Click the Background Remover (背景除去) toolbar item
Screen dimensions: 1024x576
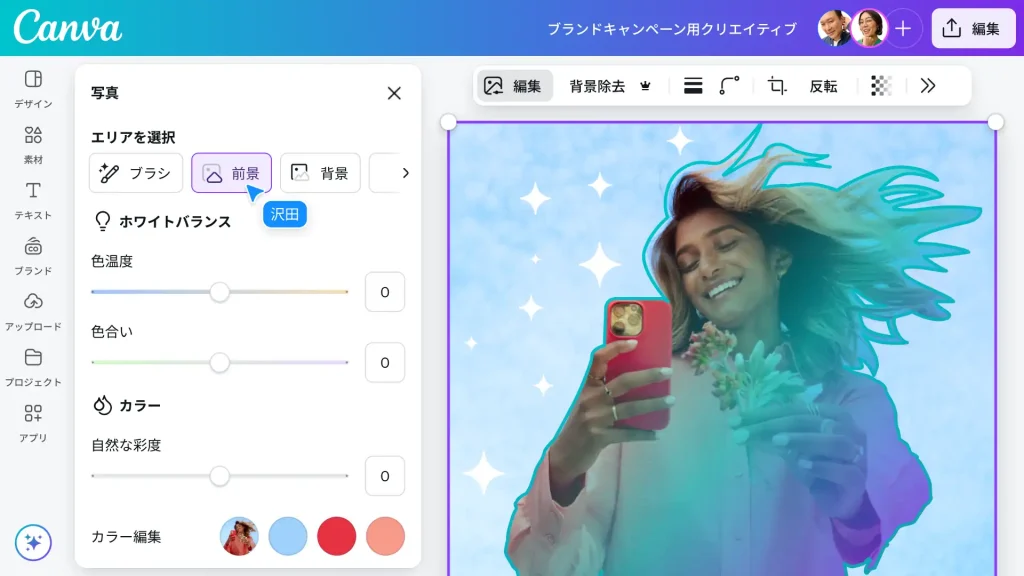tap(610, 86)
